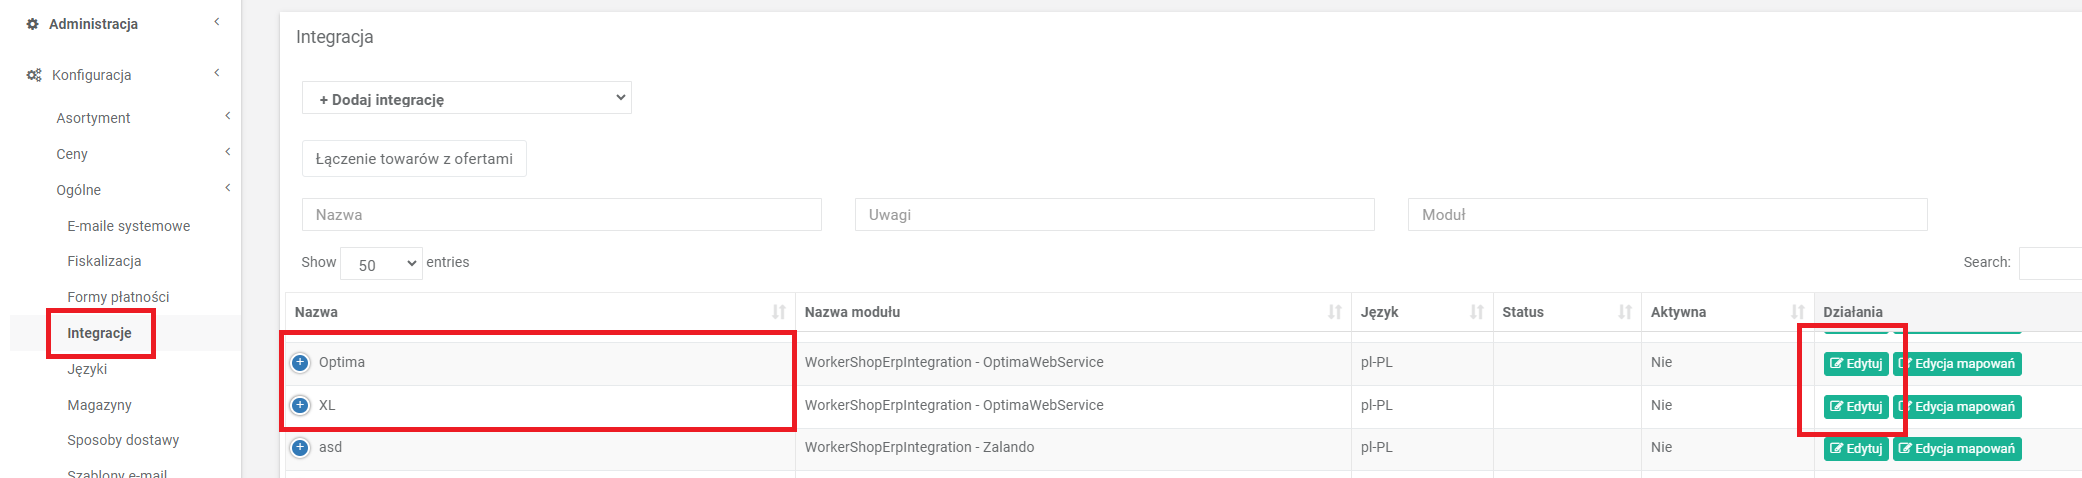Open Magazyny in the sidebar
This screenshot has height=478, width=2082.
click(99, 405)
